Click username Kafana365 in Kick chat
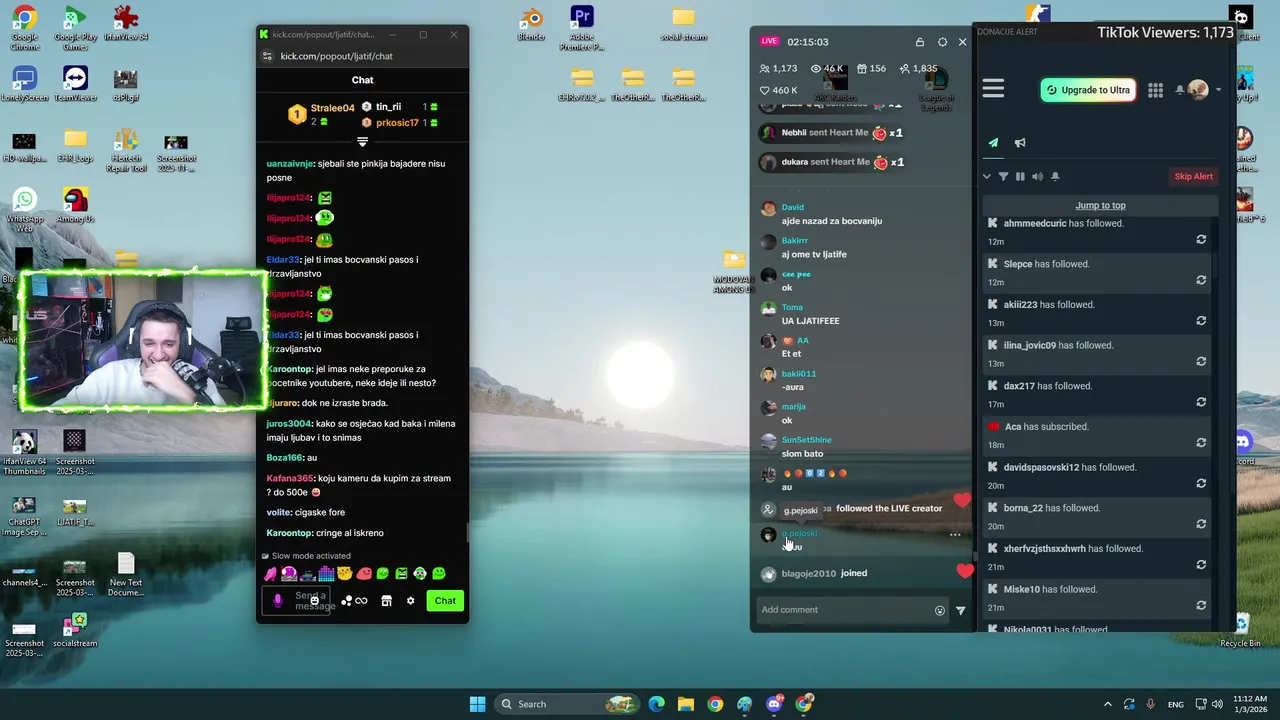 289,478
